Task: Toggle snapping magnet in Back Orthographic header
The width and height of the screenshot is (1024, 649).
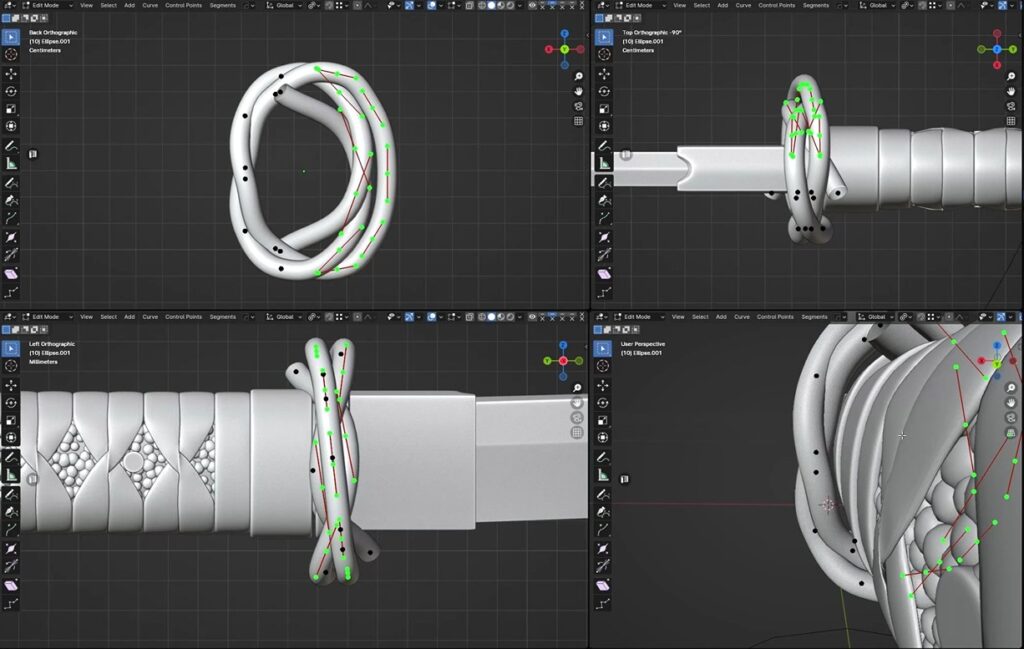Action: click(328, 5)
